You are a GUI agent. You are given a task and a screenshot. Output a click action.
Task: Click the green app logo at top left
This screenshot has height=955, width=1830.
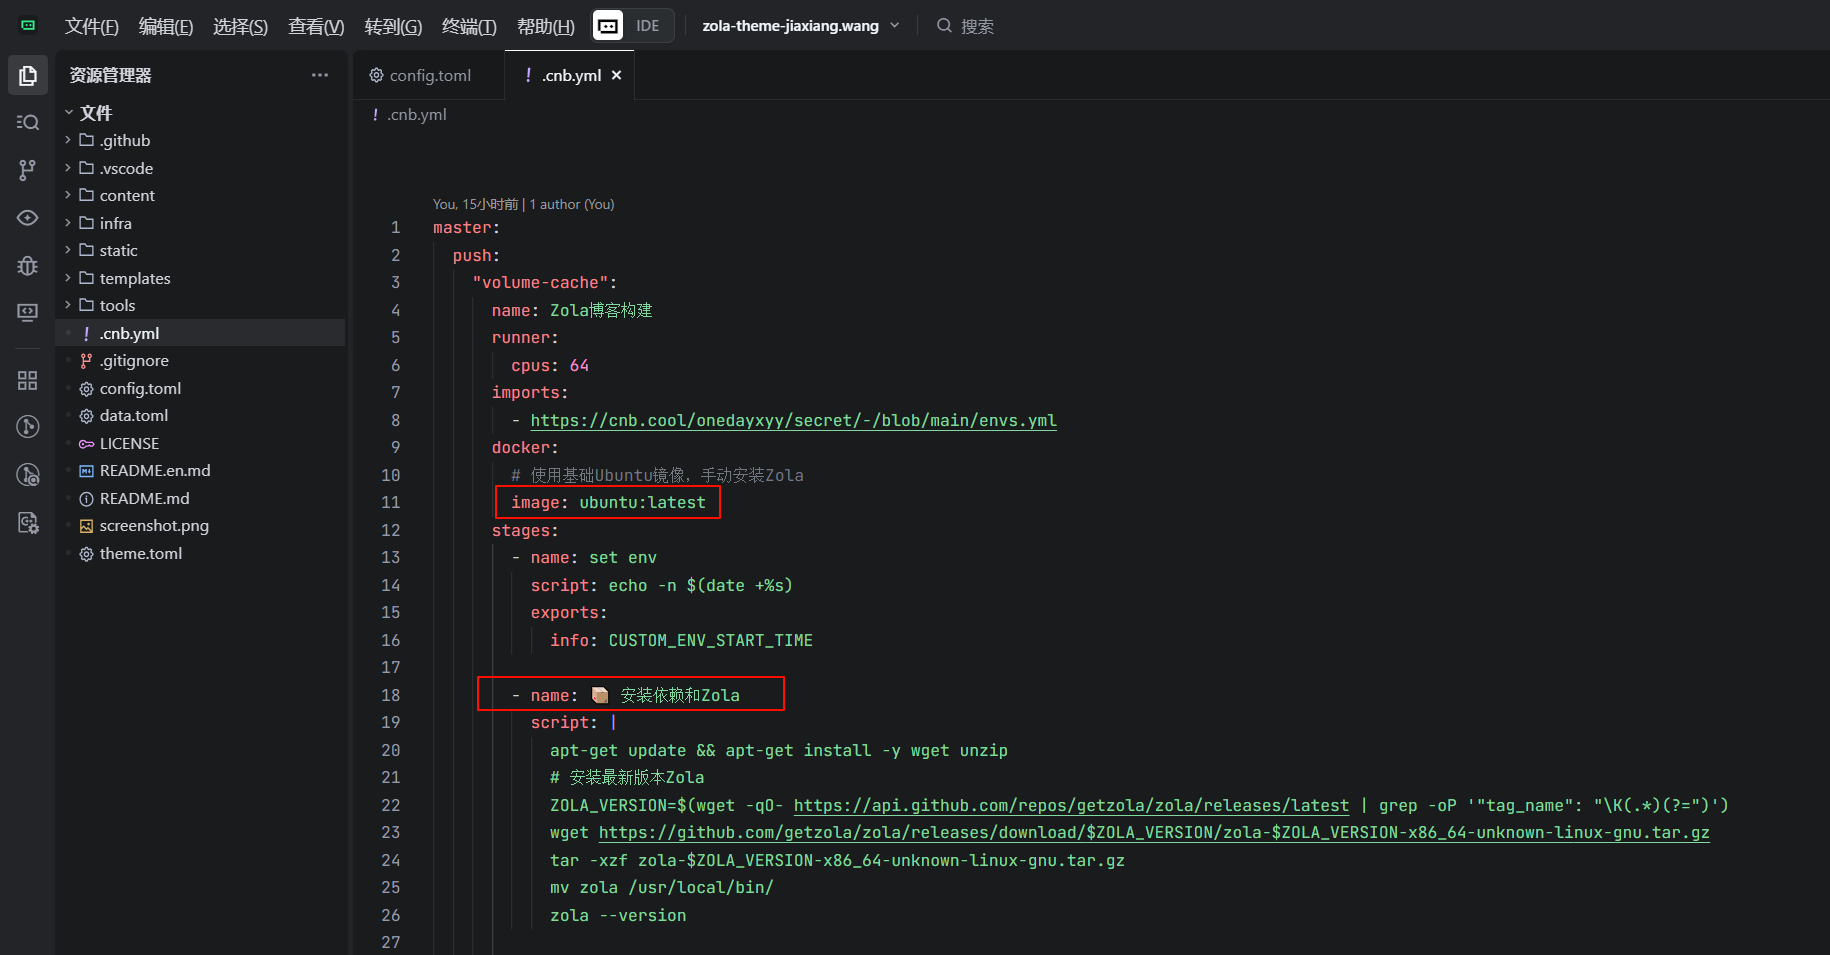coord(29,26)
